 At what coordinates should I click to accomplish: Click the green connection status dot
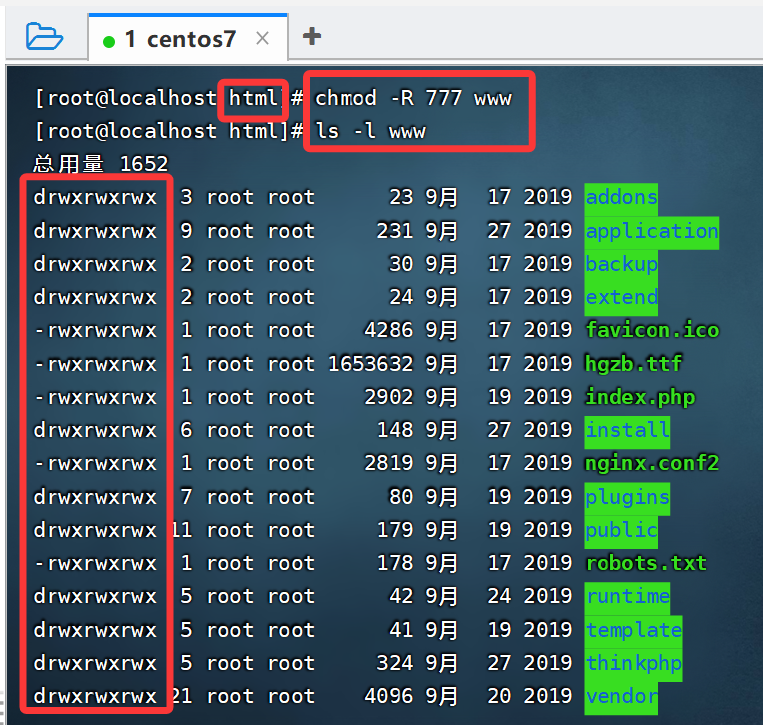pos(109,42)
